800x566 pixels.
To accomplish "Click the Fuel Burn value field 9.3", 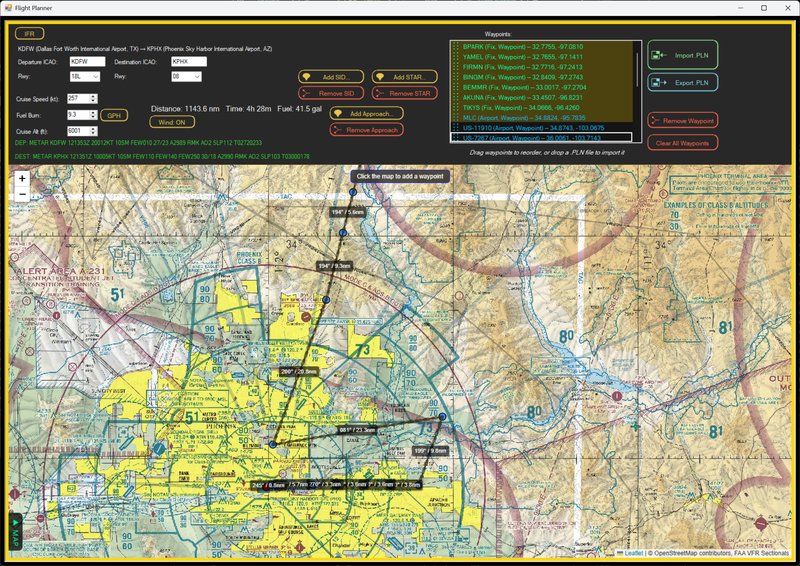I will point(79,115).
